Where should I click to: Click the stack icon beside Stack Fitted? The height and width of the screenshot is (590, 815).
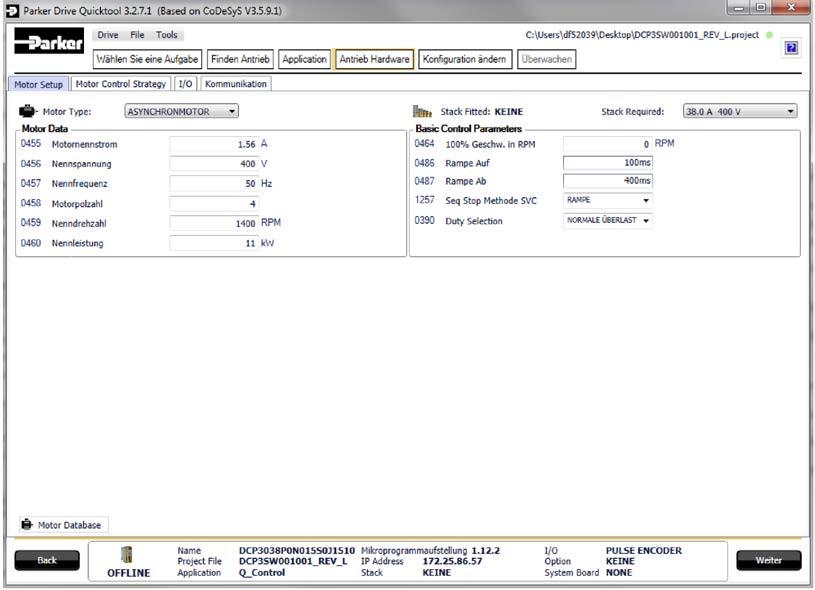pyautogui.click(x=422, y=111)
